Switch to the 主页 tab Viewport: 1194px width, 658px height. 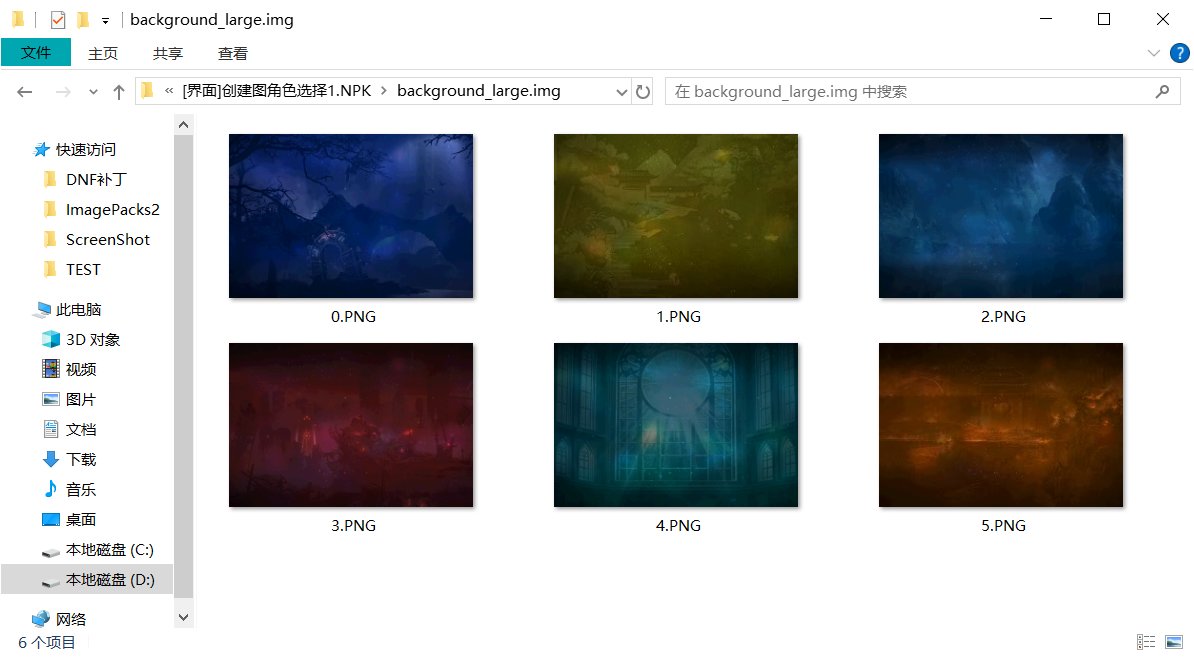(x=103, y=53)
